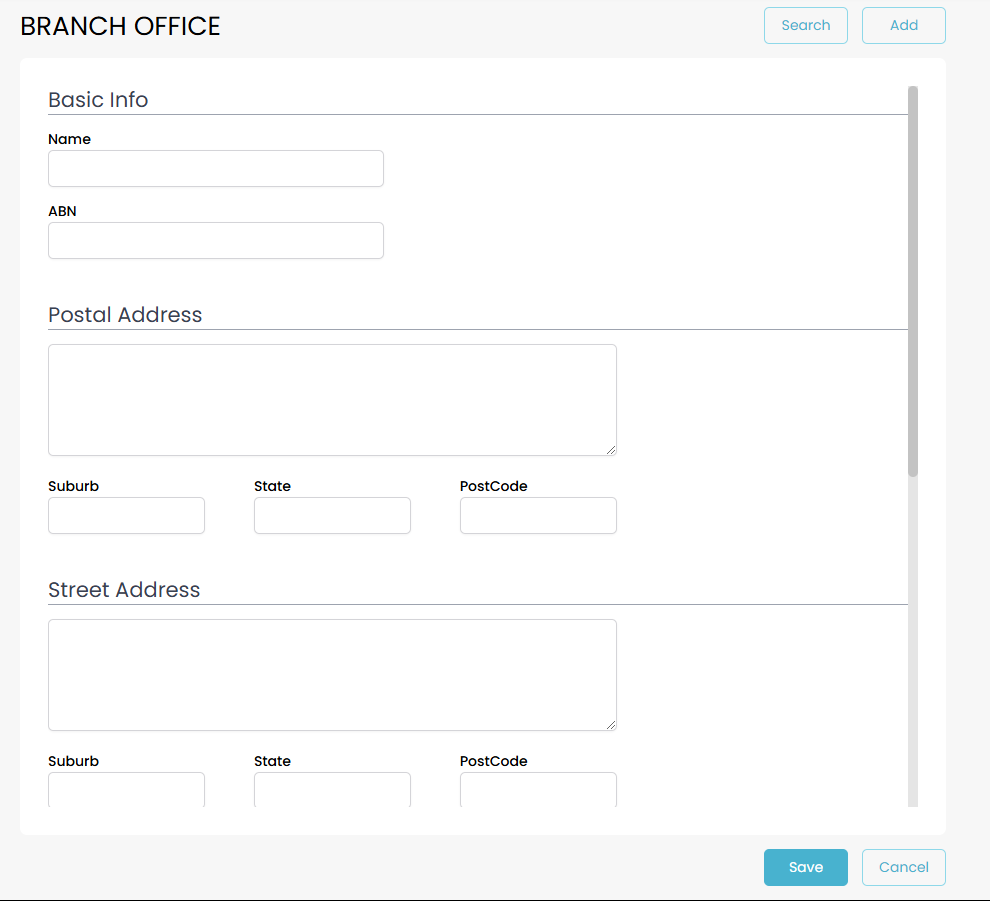Click into the ABN text box
This screenshot has width=990, height=901.
[215, 241]
